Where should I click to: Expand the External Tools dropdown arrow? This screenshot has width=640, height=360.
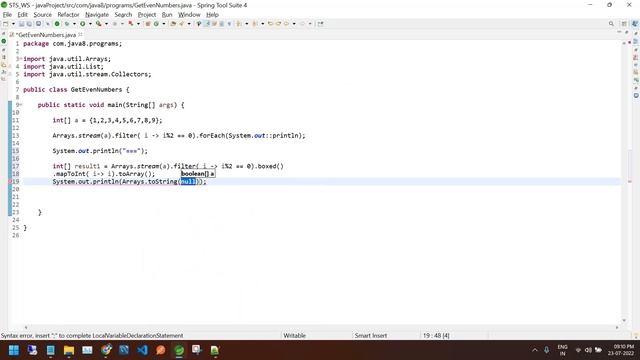[107, 24]
